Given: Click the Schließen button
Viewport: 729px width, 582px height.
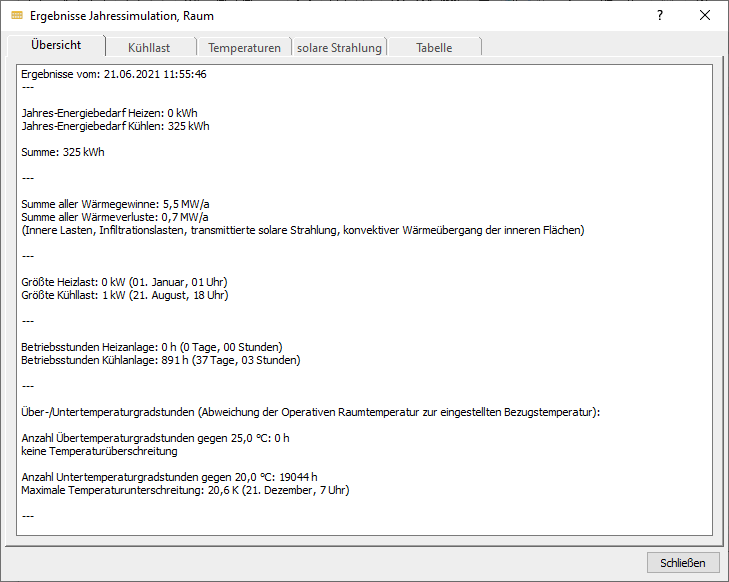Looking at the screenshot, I should click(683, 563).
